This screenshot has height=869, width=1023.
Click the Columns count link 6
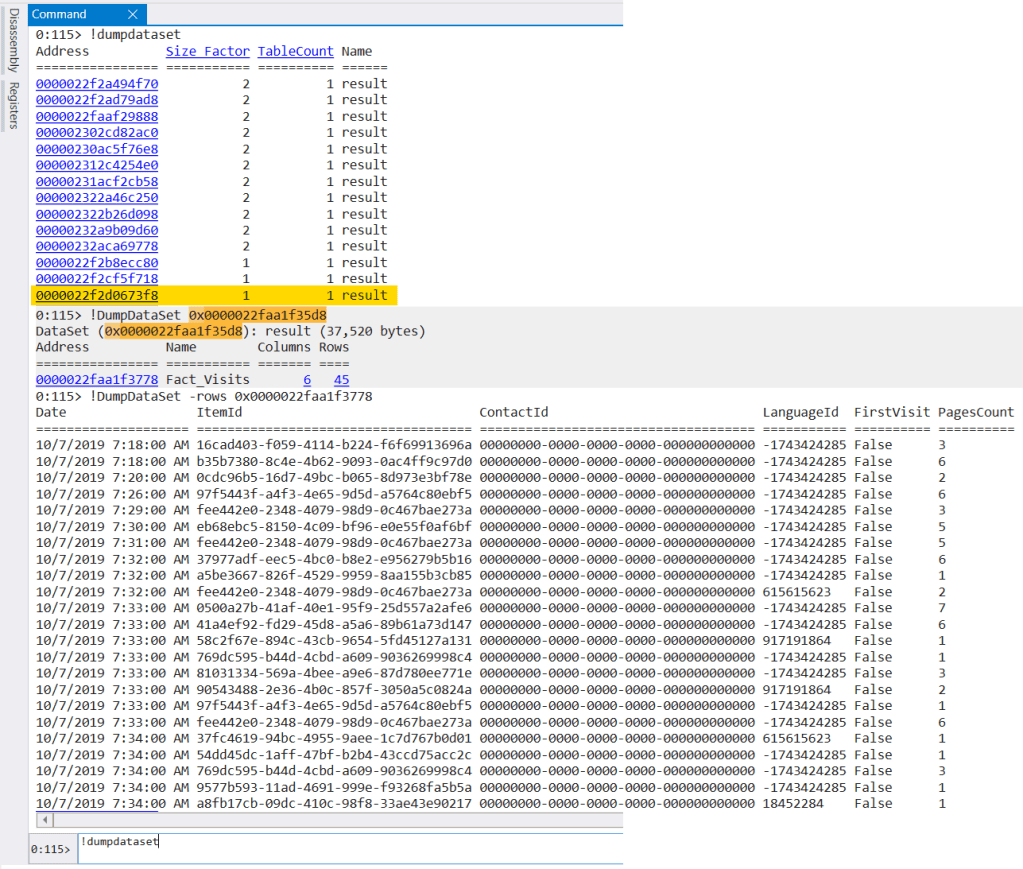coord(307,380)
